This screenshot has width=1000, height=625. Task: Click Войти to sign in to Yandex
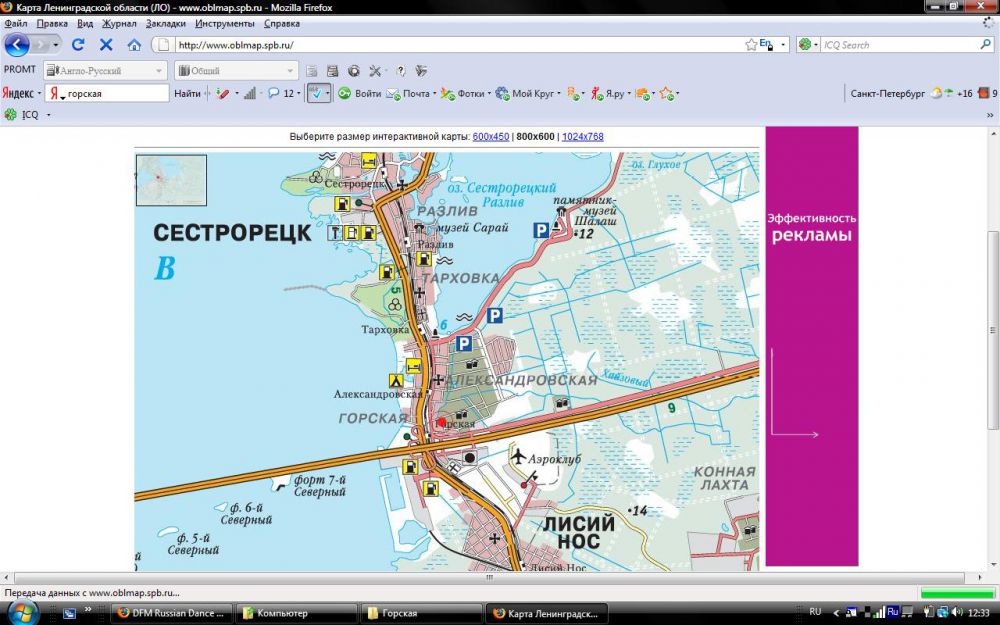tap(360, 94)
